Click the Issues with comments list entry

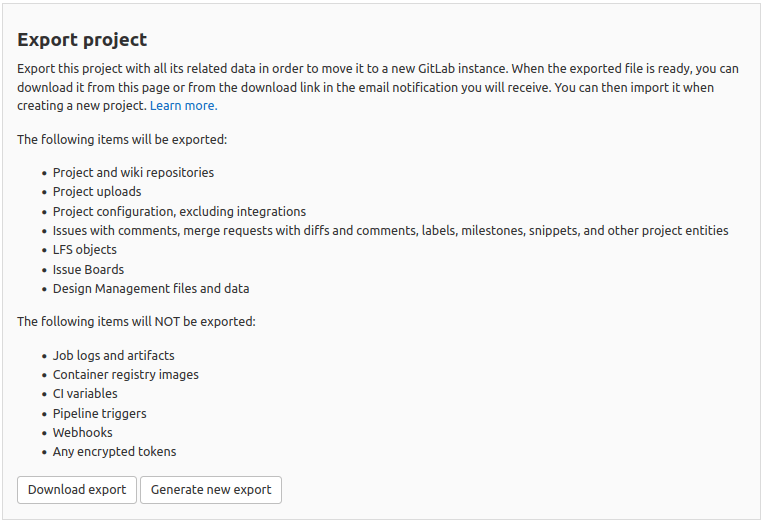point(390,231)
